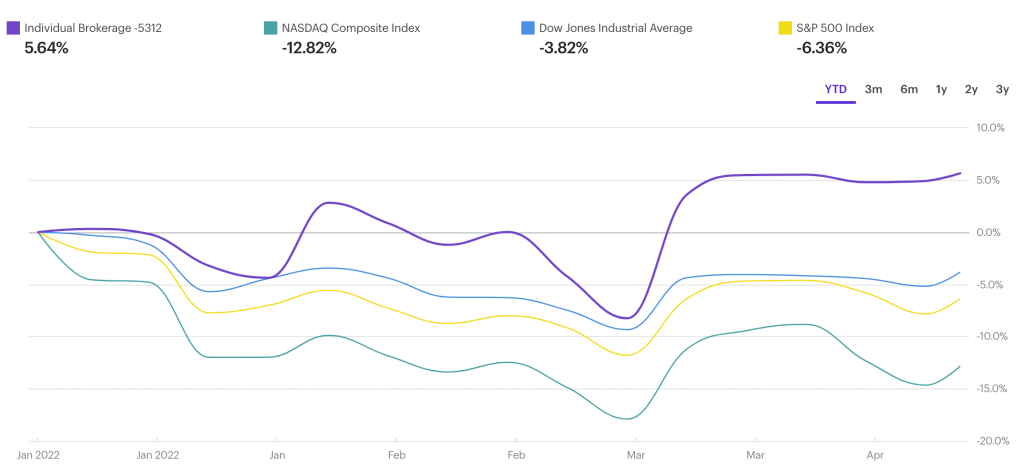Viewport: 1024px width, 472px height.
Task: Click the blue Dow Jones swatch
Action: pos(526,28)
